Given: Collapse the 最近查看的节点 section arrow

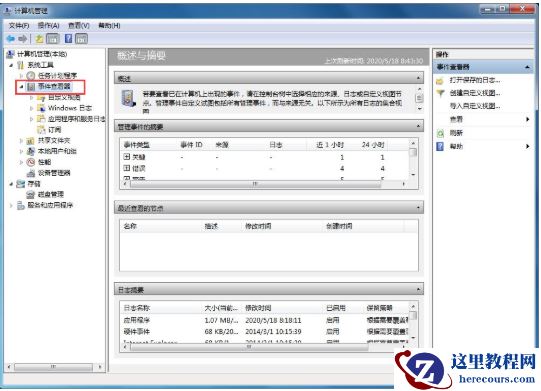Looking at the screenshot, I should pyautogui.click(x=418, y=208).
